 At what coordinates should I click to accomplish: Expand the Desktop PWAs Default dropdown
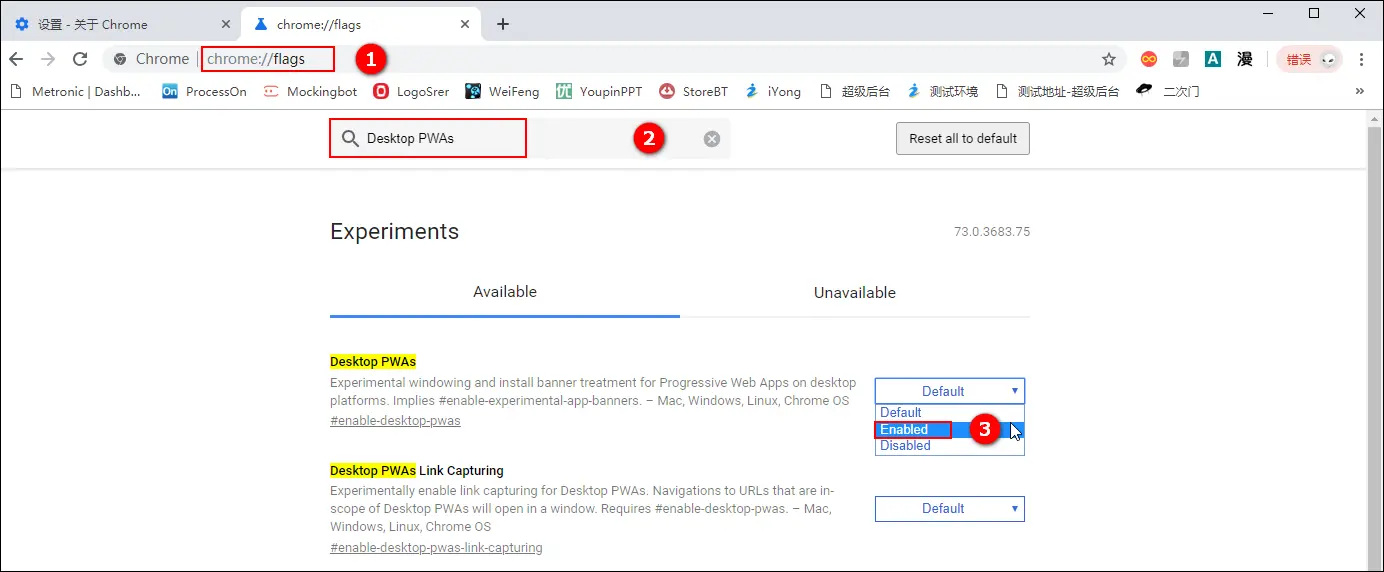(x=949, y=391)
